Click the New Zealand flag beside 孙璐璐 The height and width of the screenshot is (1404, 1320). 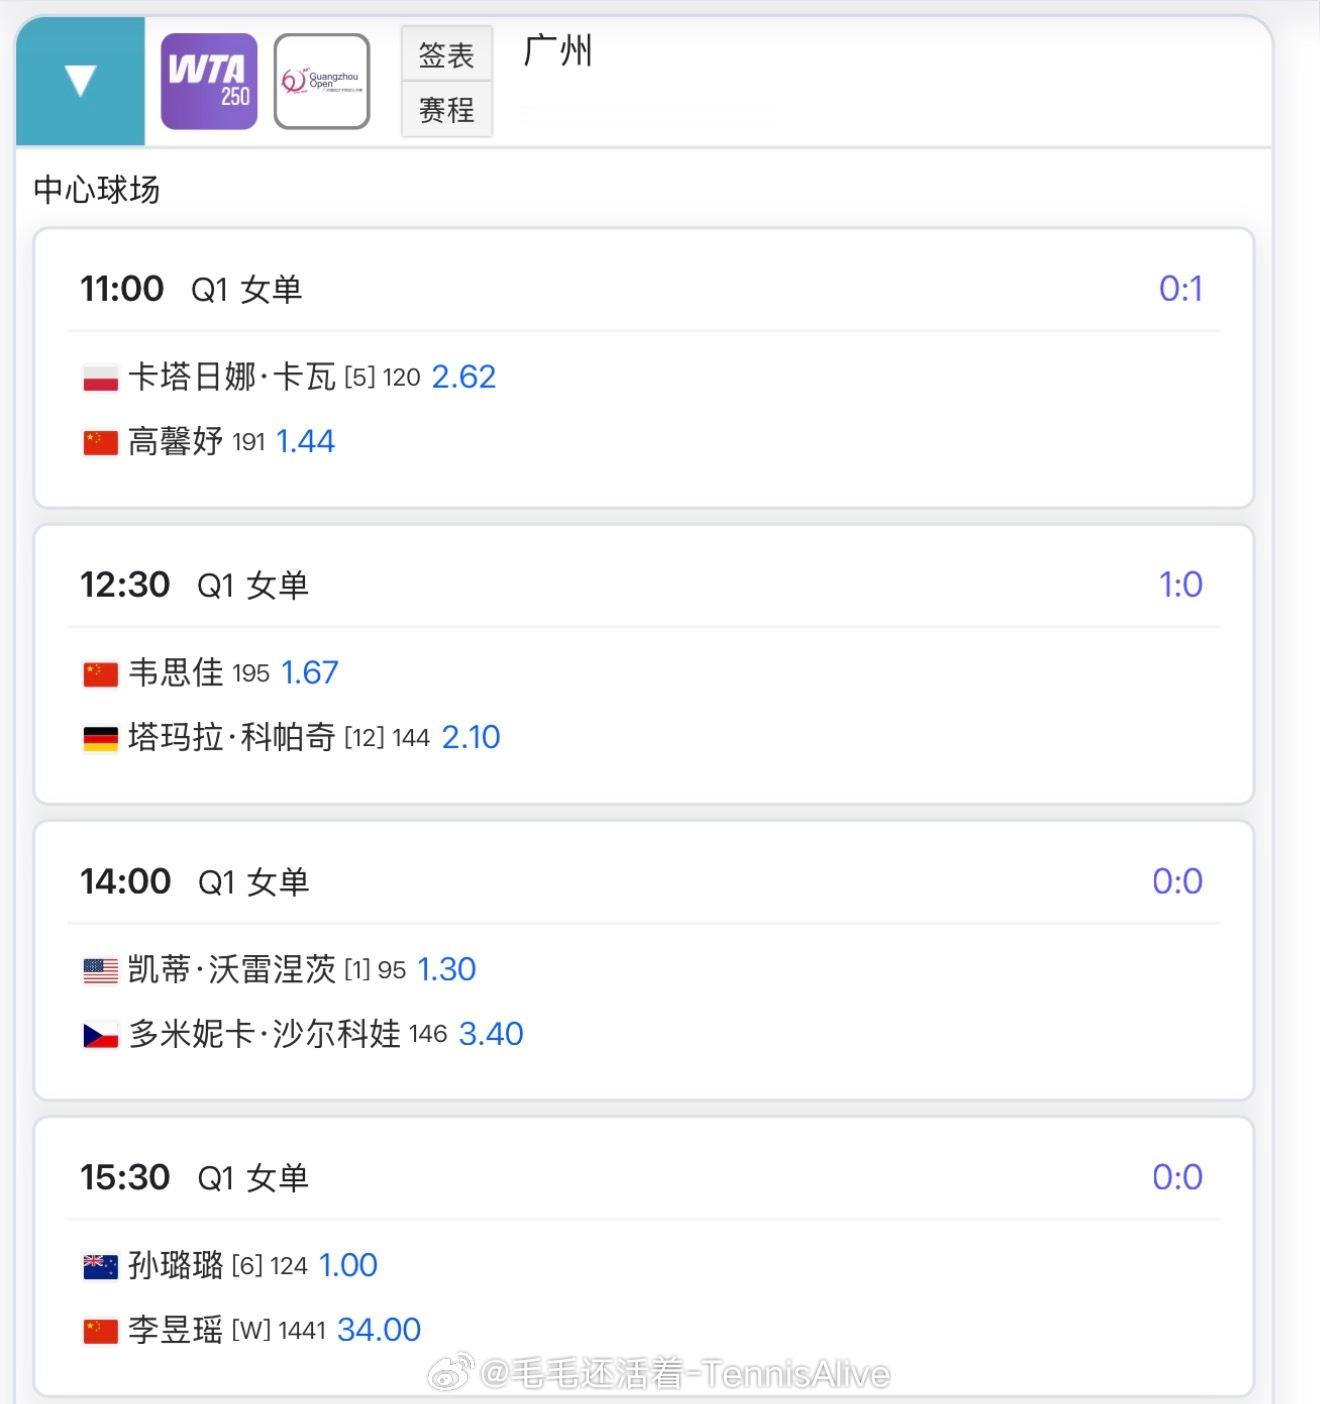point(100,1266)
